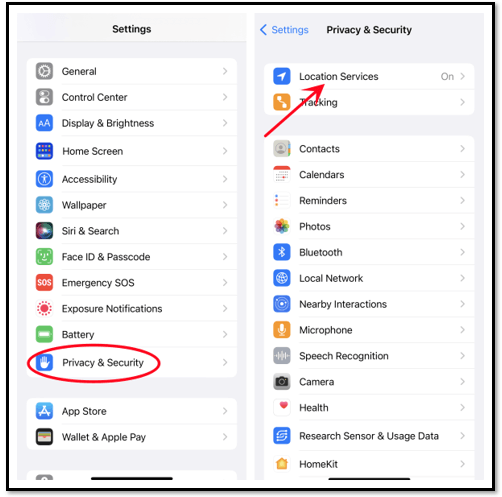The width and height of the screenshot is (502, 497).
Task: Open Research Sensor & Usage Data
Action: pos(369,436)
